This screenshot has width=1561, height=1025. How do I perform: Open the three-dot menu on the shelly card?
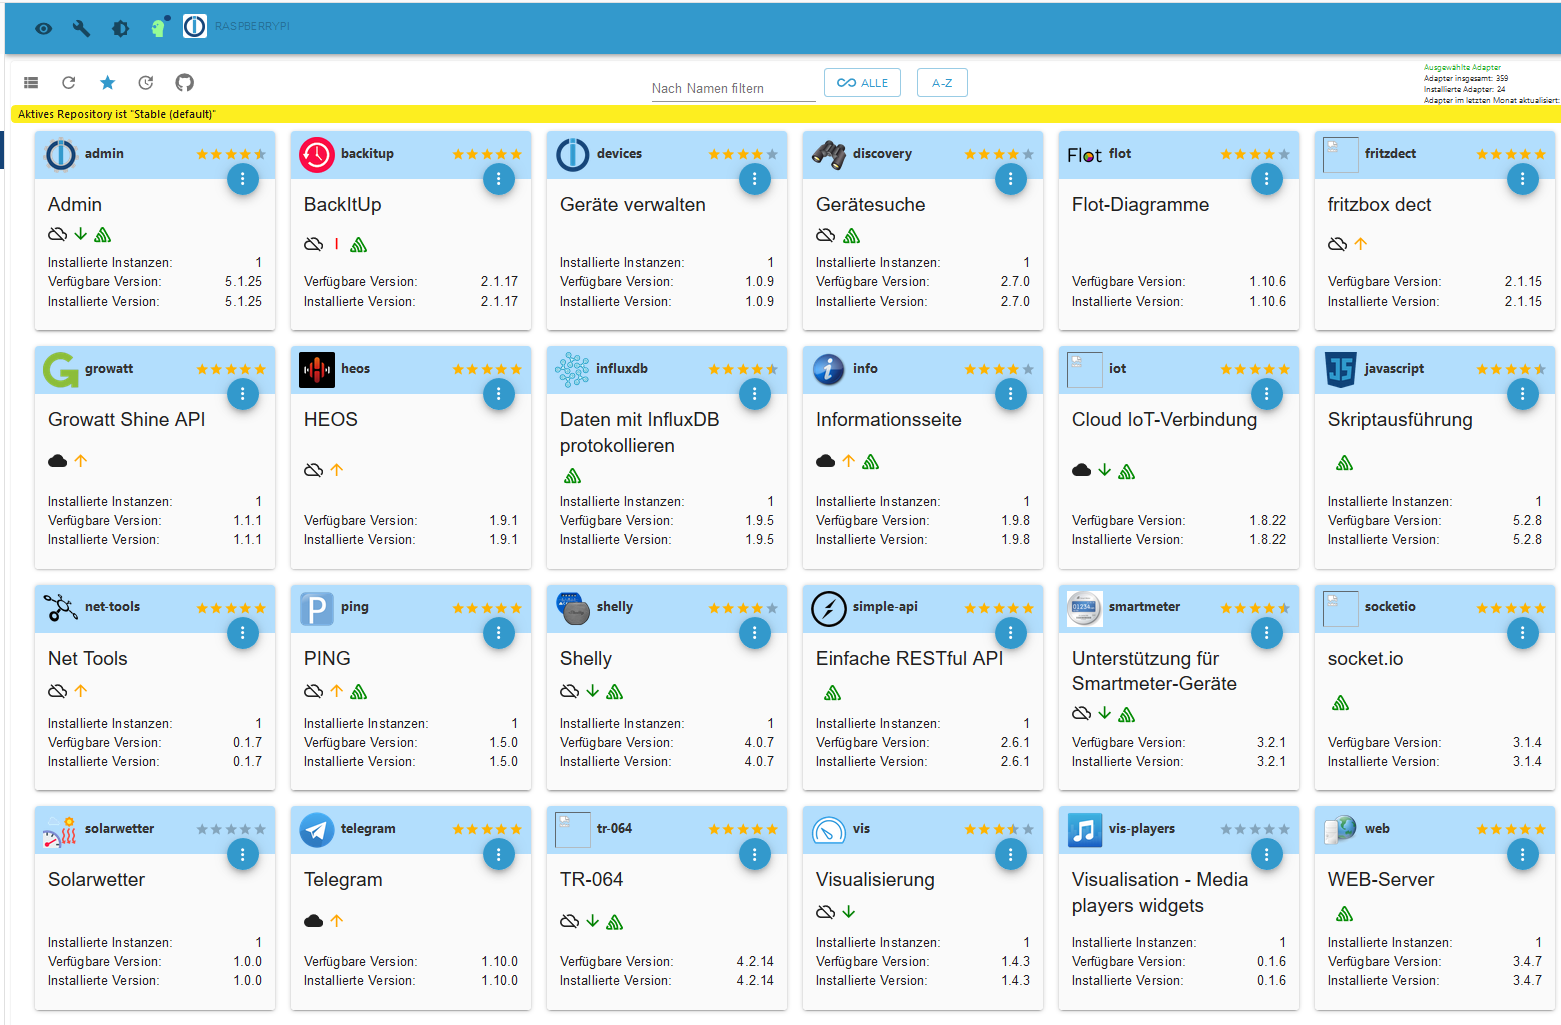755,633
